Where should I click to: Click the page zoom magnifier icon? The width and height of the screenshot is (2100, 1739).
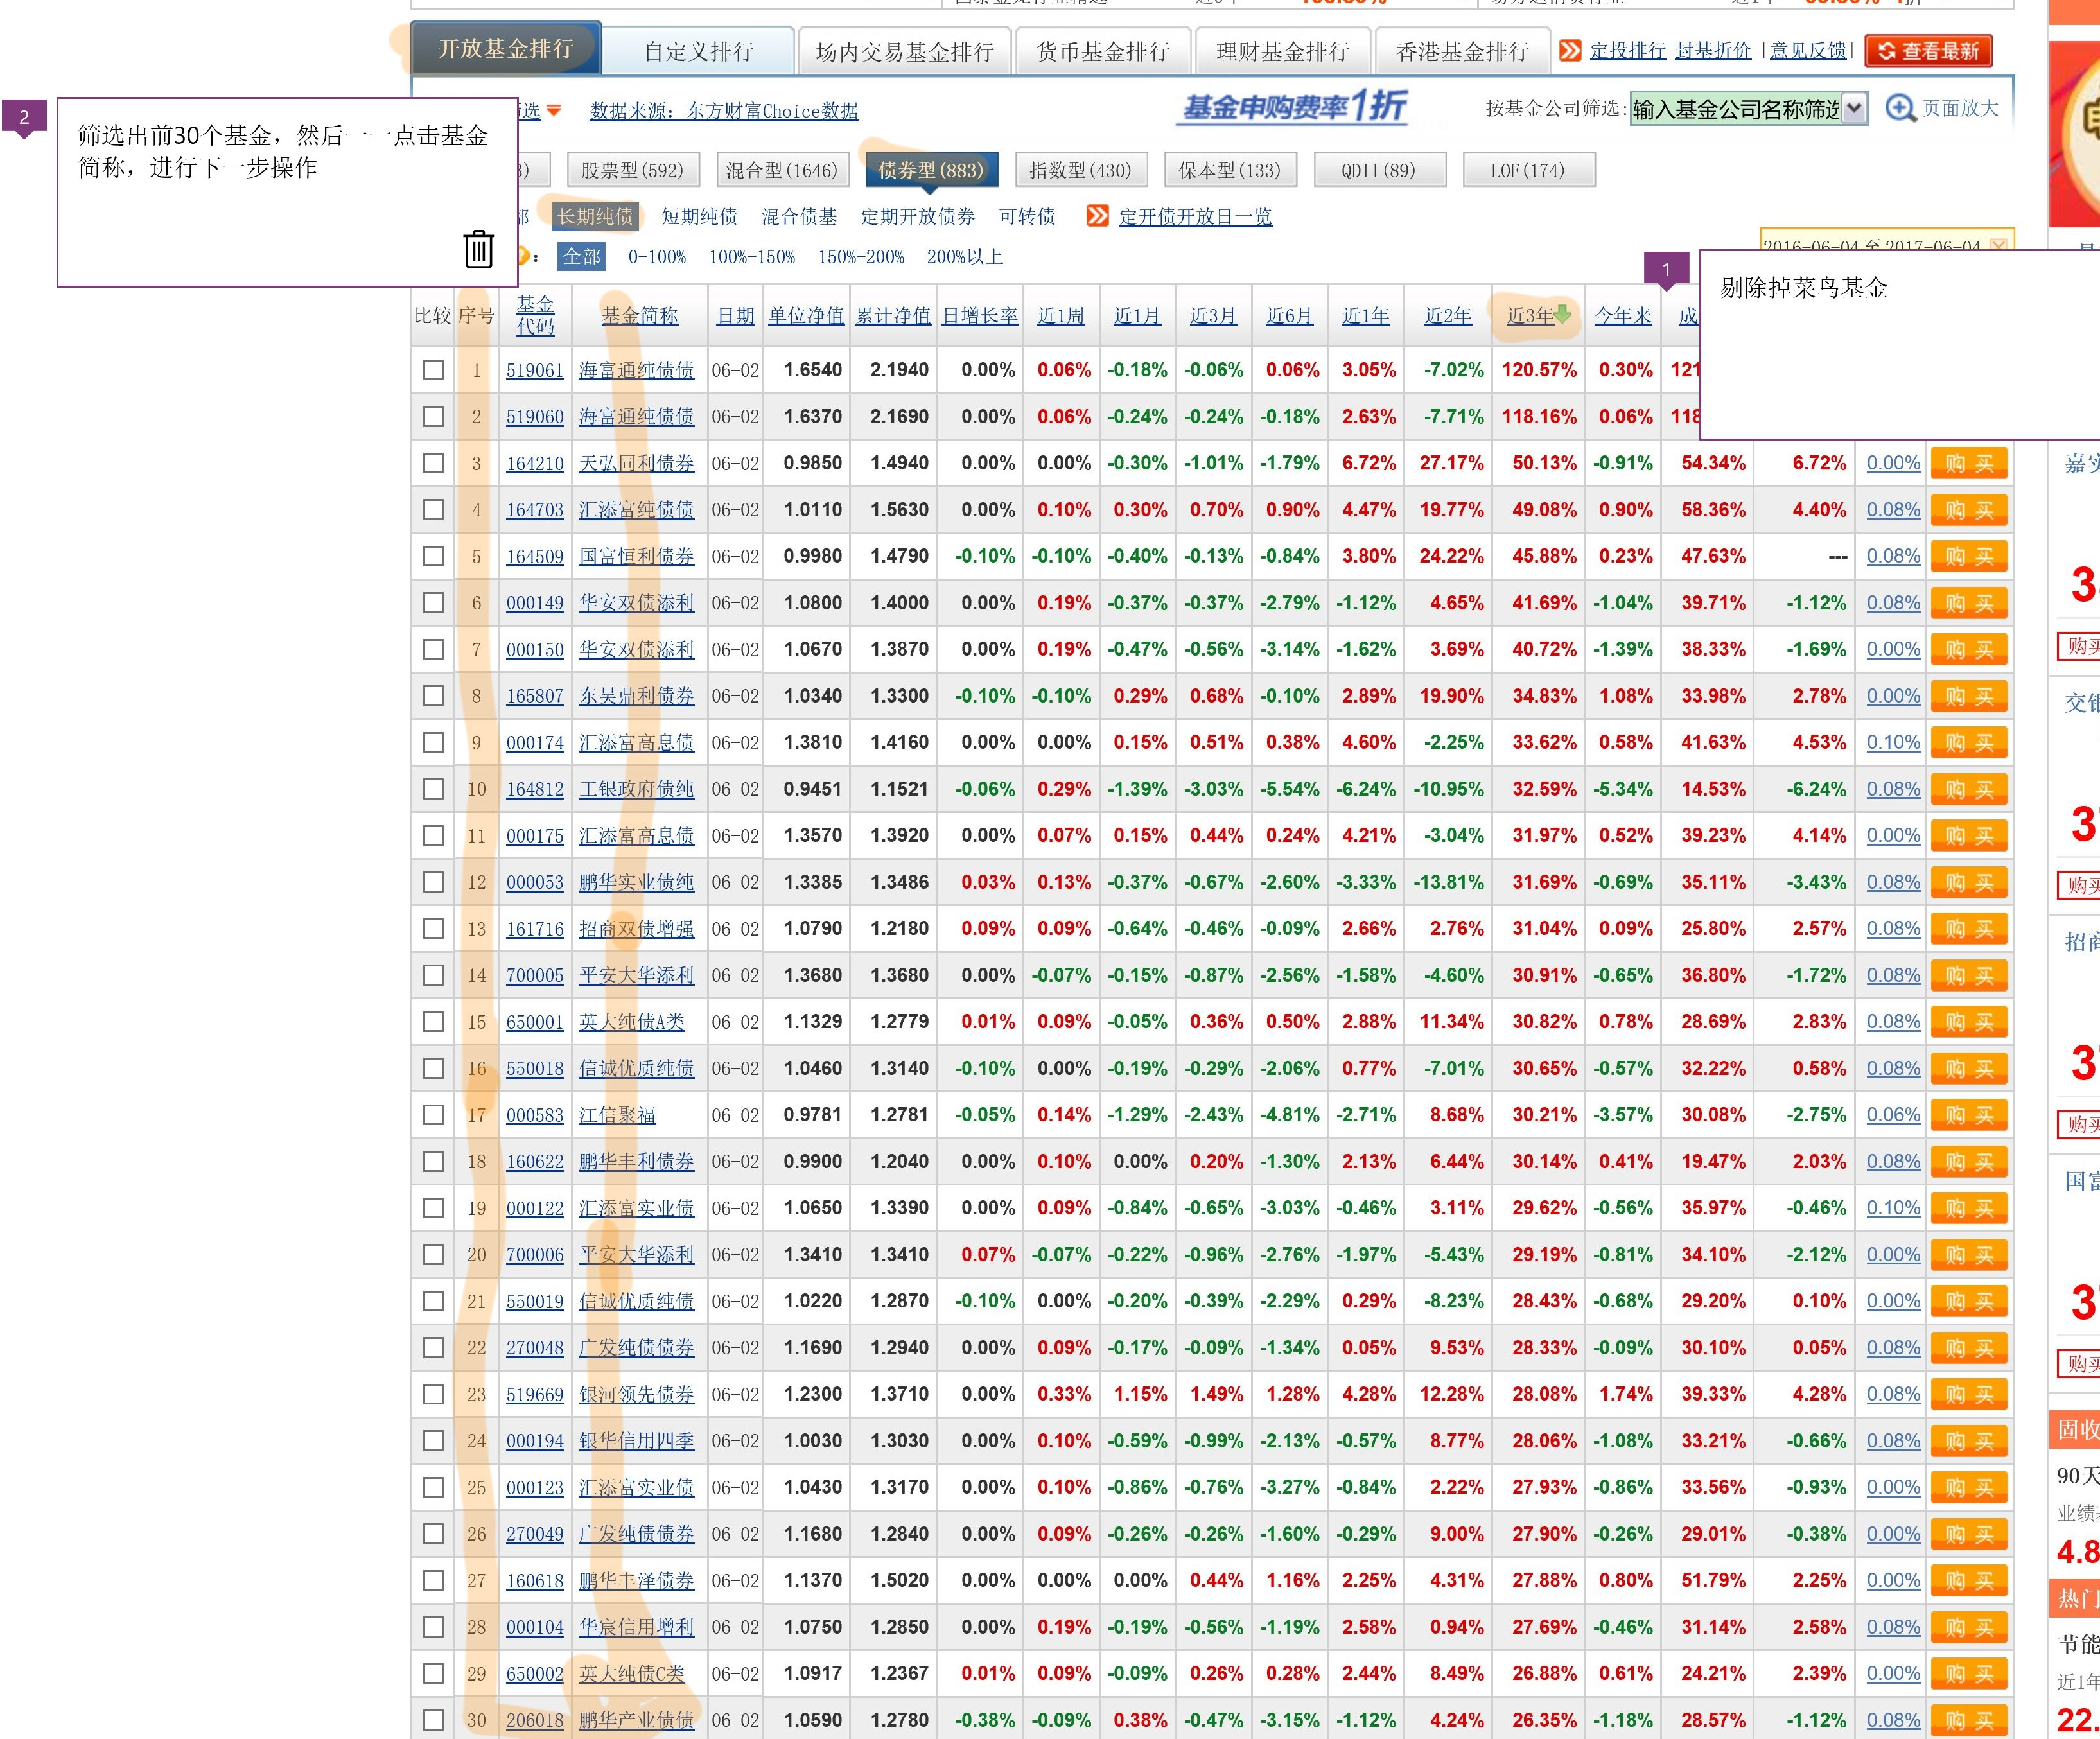point(1900,108)
